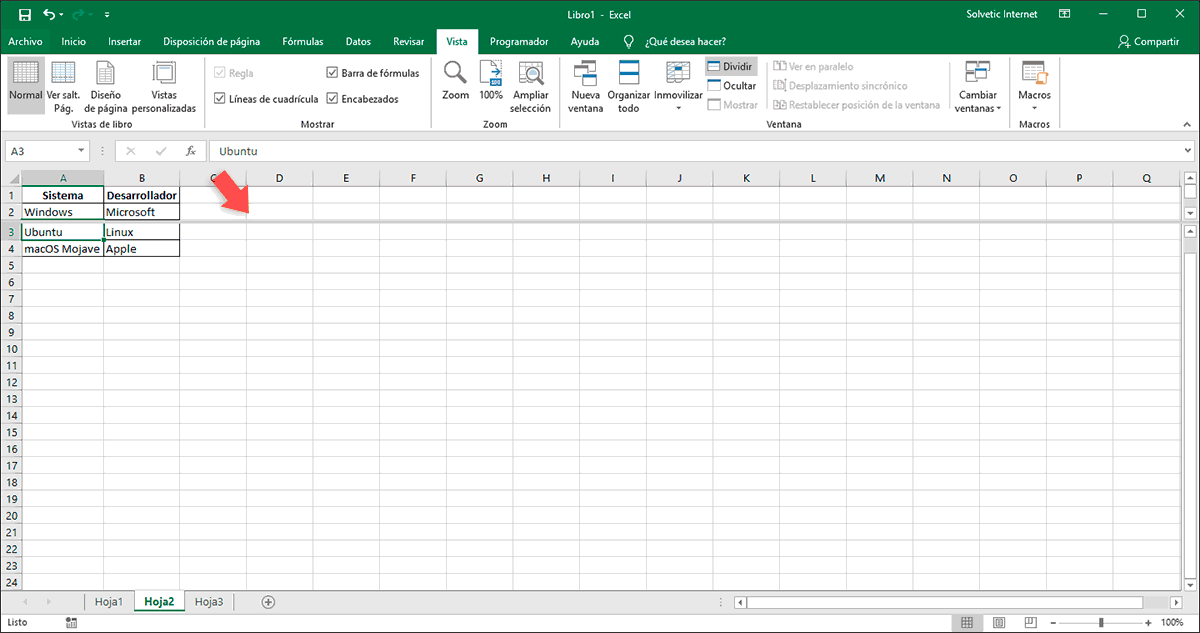1200x633 pixels.
Task: Click the Compartir share button
Action: (x=1148, y=42)
